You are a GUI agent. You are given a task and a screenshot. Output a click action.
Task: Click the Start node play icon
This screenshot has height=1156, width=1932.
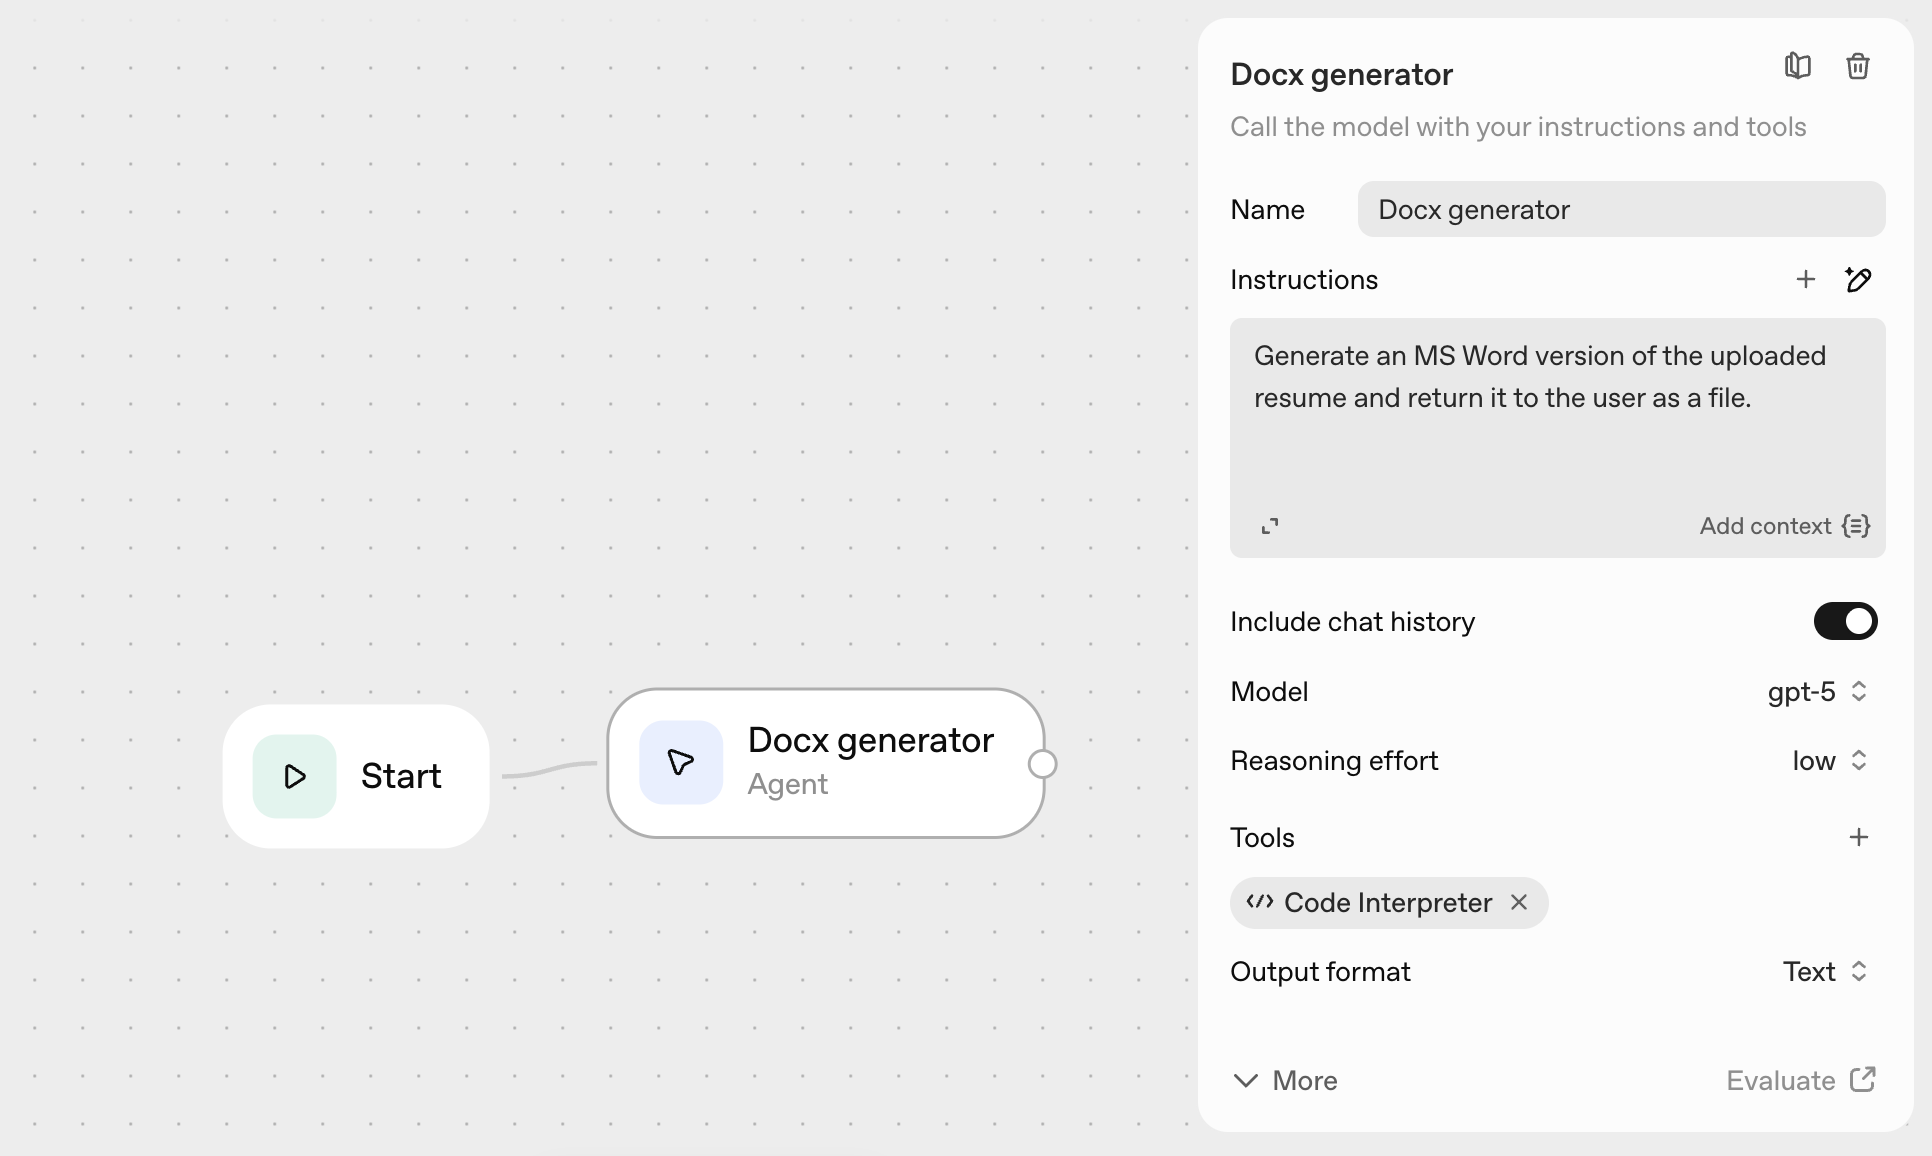(x=295, y=776)
